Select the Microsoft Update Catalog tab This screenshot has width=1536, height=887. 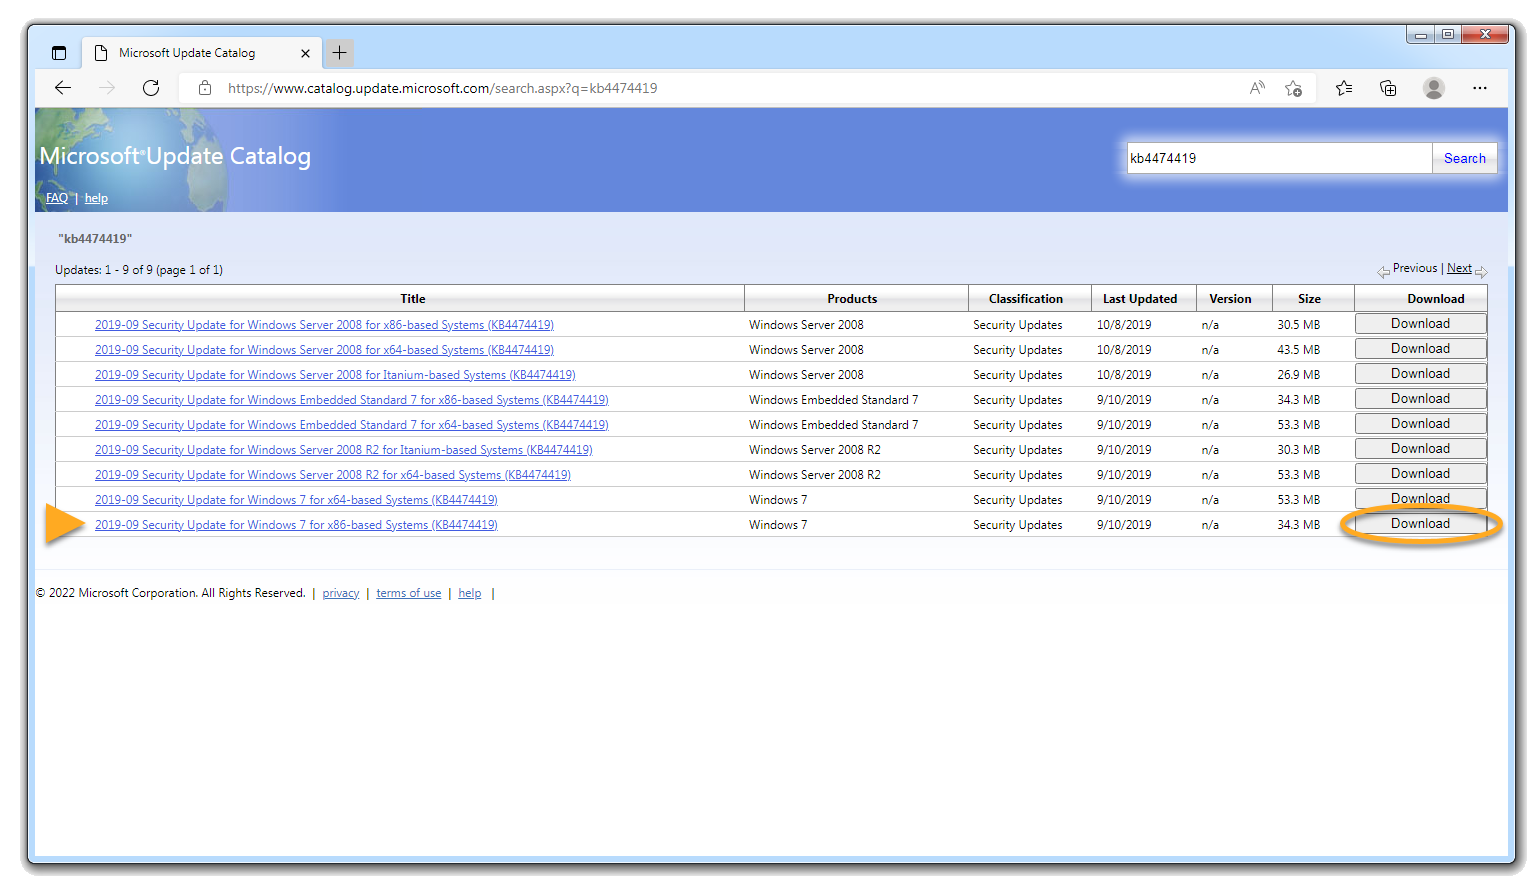(x=187, y=53)
